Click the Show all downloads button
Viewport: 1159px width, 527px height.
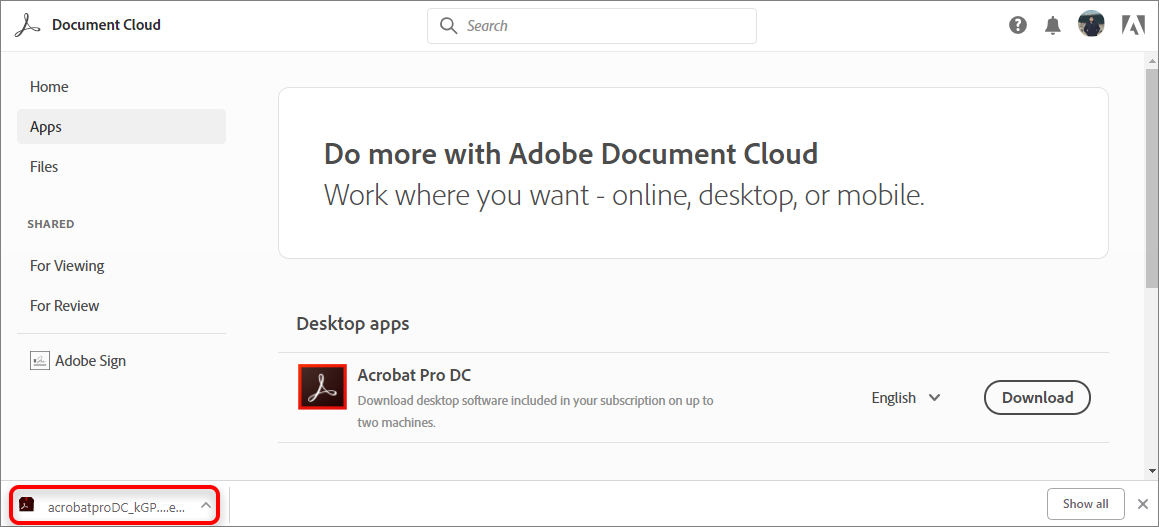pyautogui.click(x=1085, y=504)
